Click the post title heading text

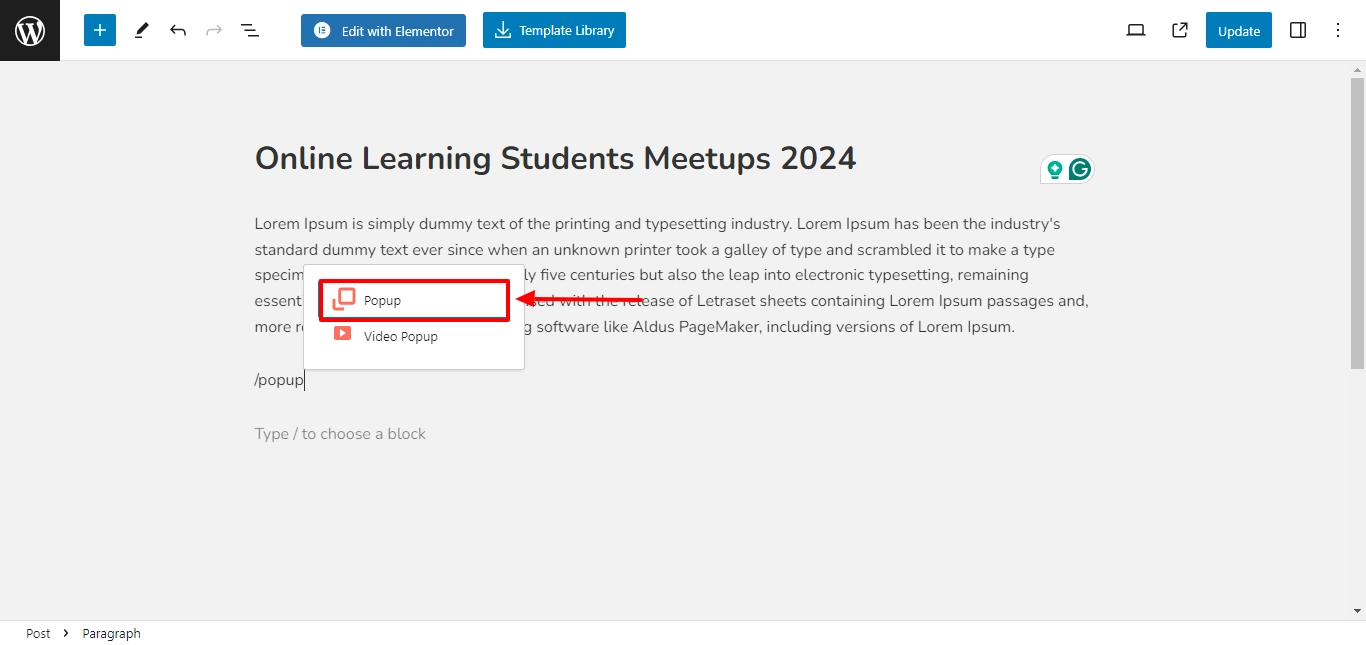[556, 158]
